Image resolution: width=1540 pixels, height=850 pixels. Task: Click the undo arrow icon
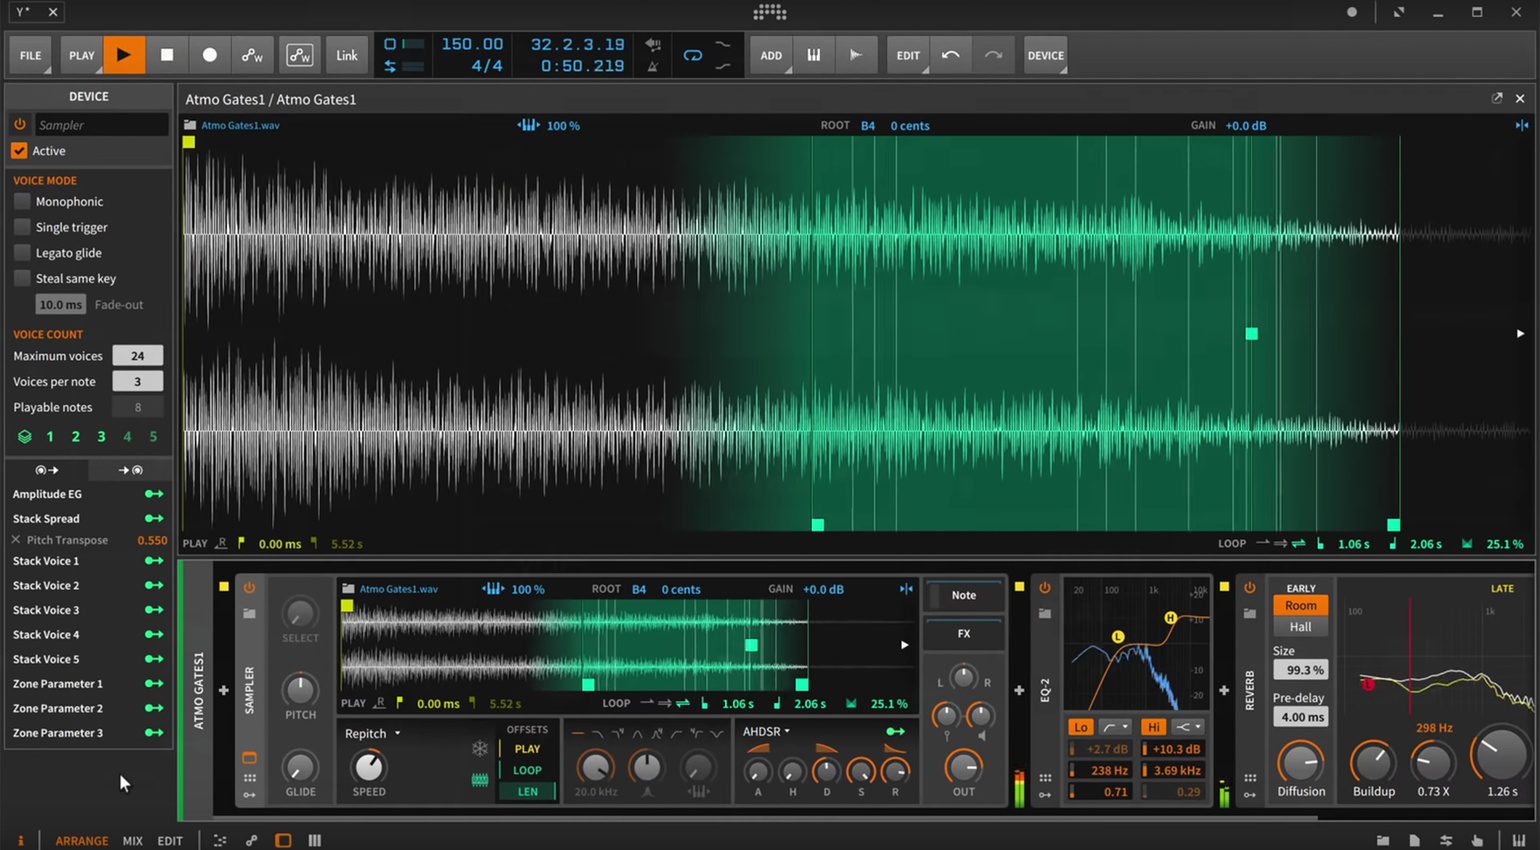[951, 55]
